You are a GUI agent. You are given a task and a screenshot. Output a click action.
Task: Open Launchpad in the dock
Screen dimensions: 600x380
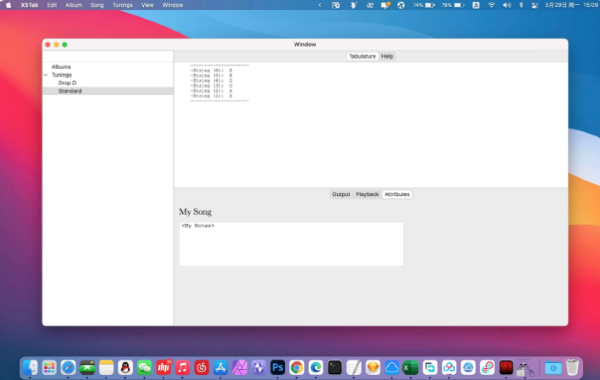click(49, 368)
